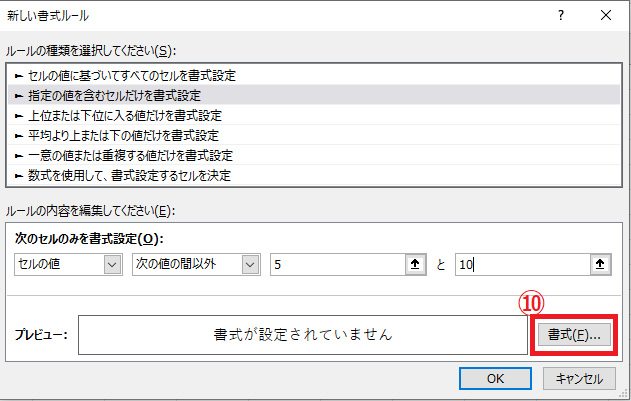Click the range selector icon beside value 10

click(600, 264)
